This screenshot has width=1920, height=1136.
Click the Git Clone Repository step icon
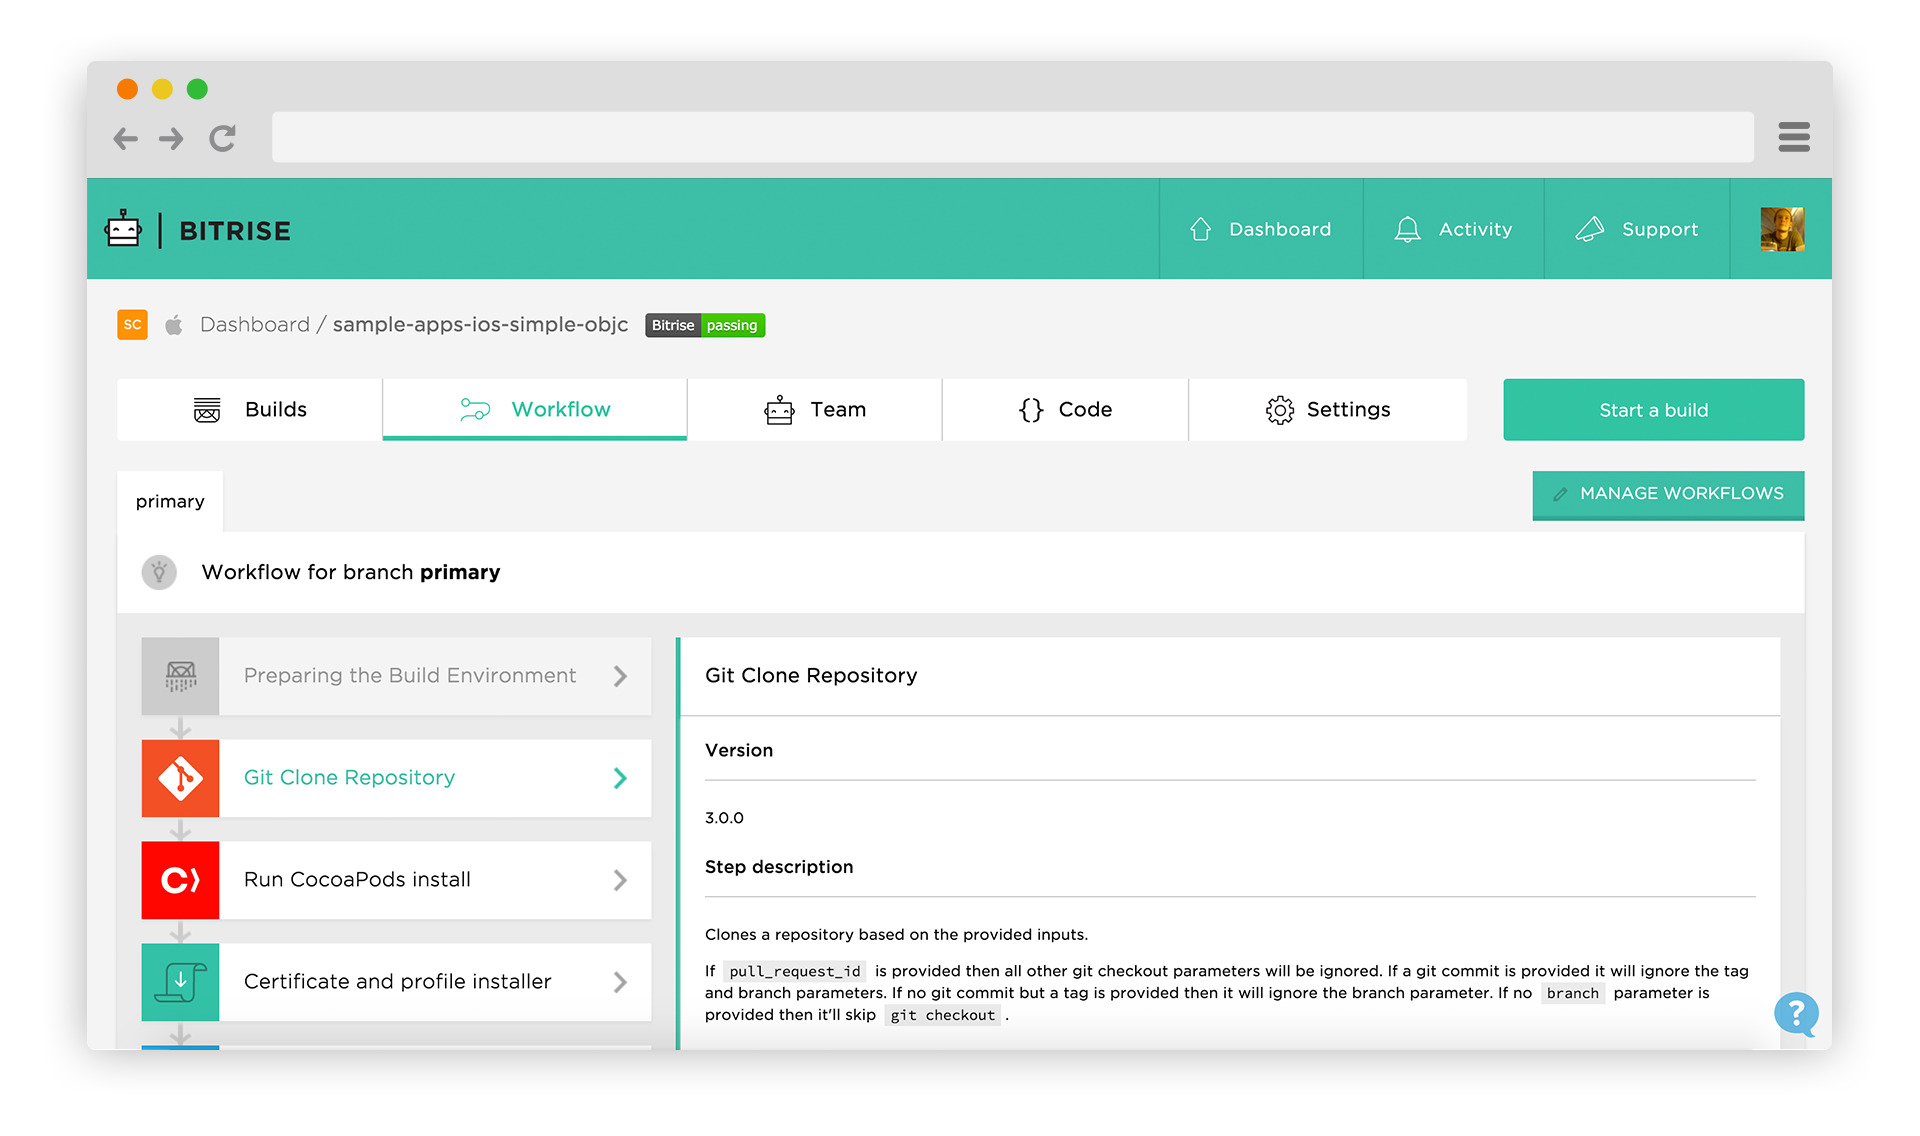click(180, 778)
